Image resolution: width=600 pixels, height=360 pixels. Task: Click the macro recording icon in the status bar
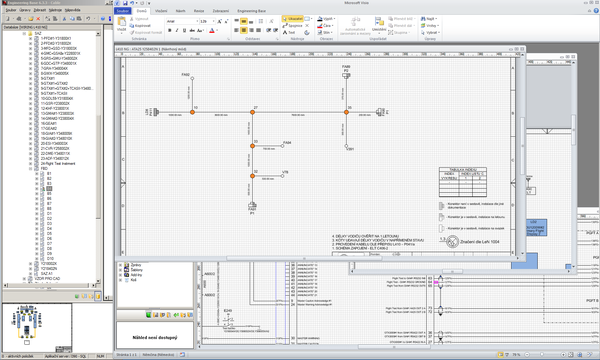click(x=183, y=355)
